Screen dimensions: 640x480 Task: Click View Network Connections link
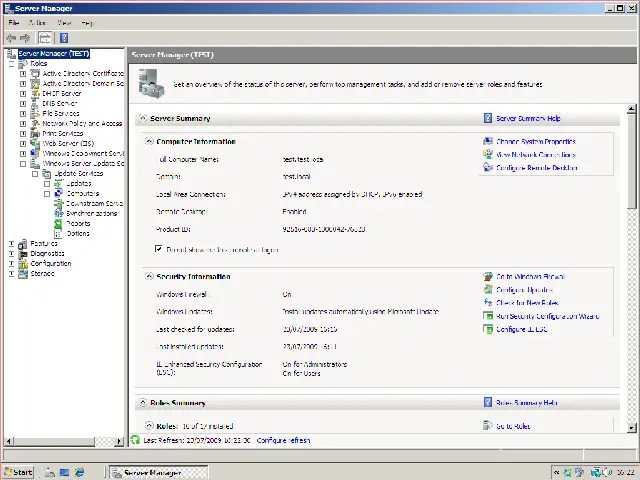click(x=536, y=155)
